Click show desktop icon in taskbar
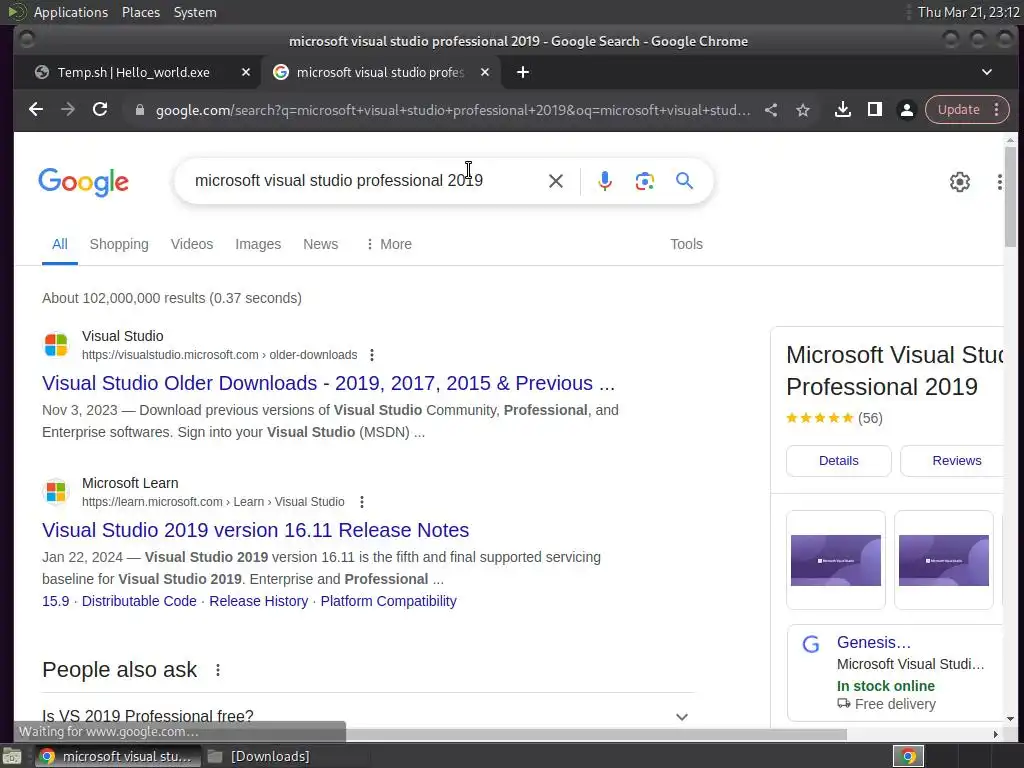Image resolution: width=1024 pixels, height=768 pixels. click(11, 756)
